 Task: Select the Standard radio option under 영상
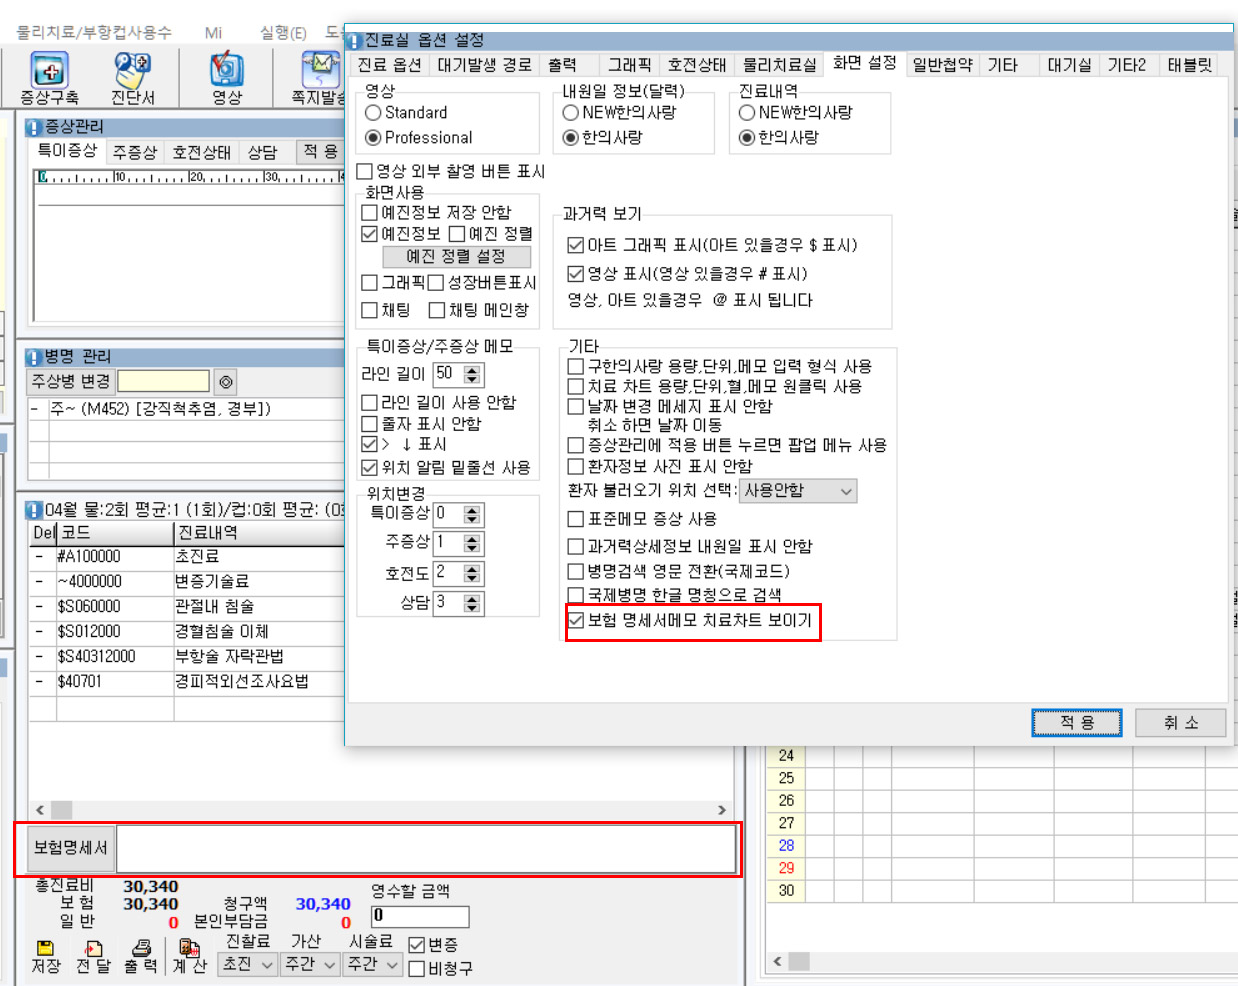pyautogui.click(x=373, y=113)
